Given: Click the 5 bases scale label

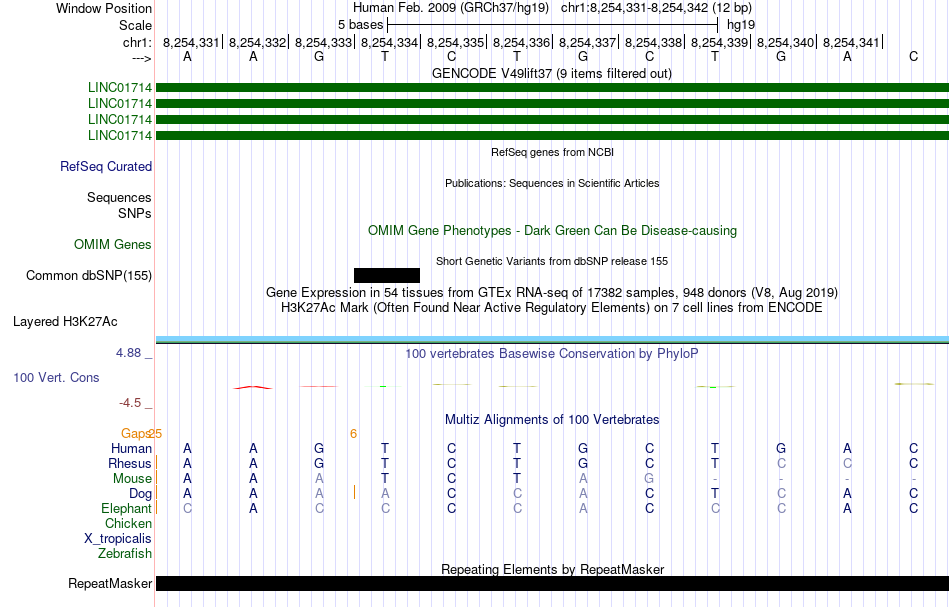Looking at the screenshot, I should [360, 25].
